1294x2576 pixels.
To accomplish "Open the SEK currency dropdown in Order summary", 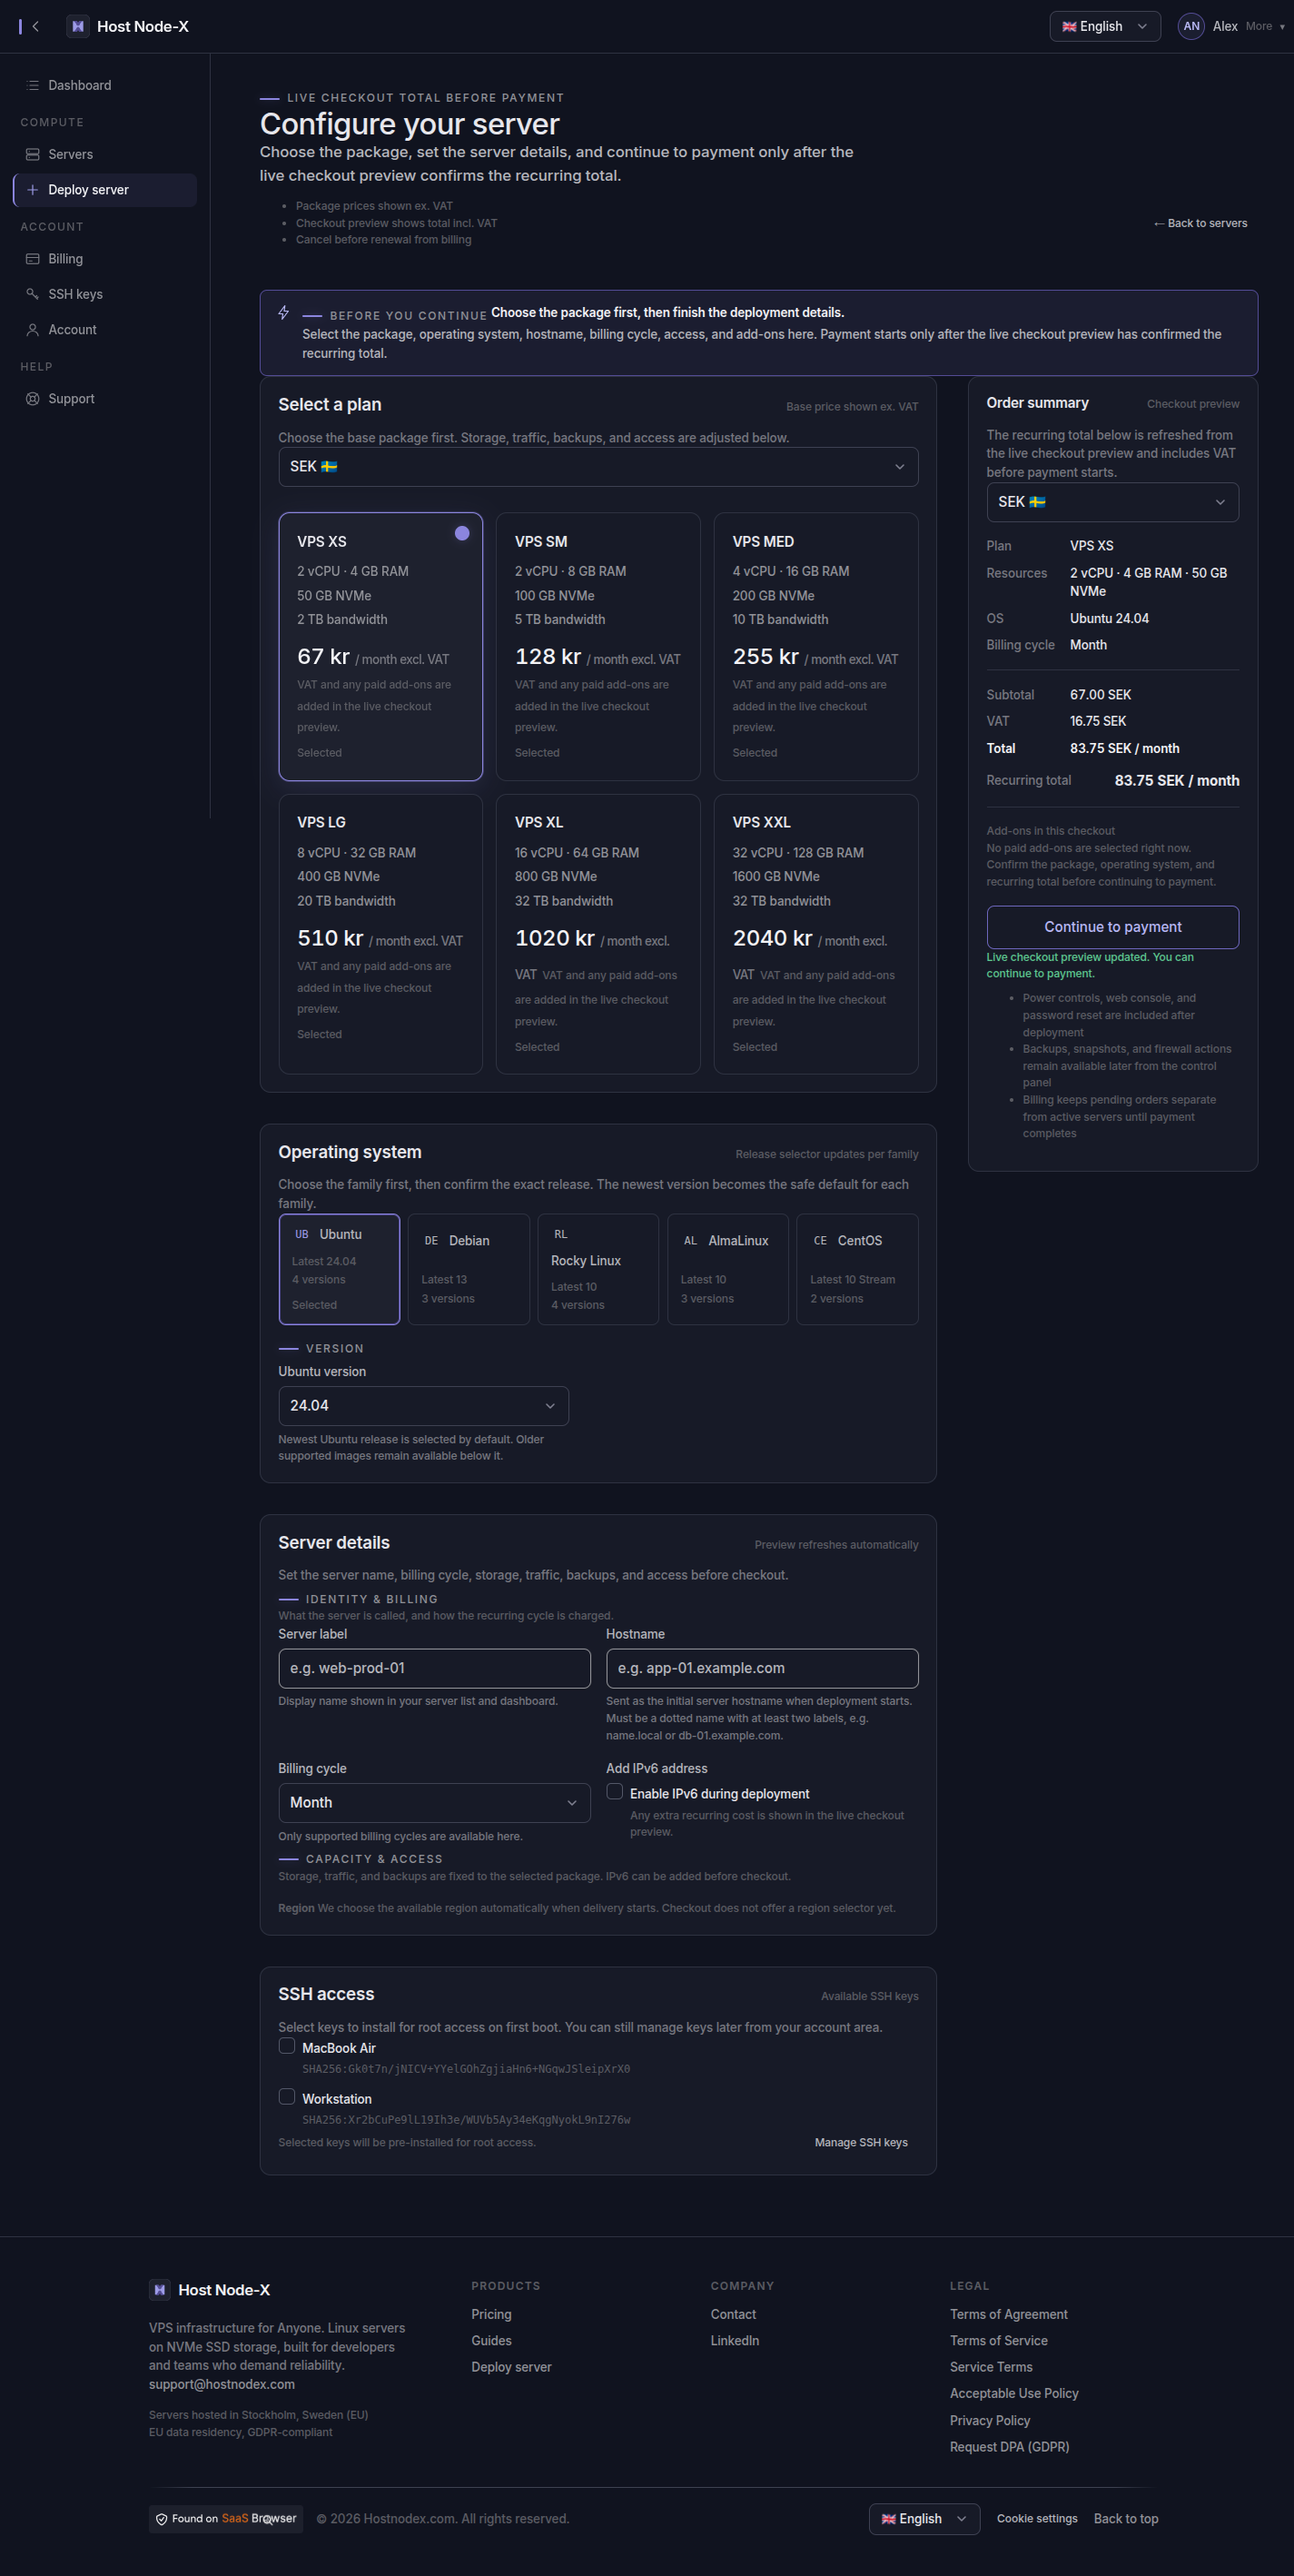I will (1113, 502).
